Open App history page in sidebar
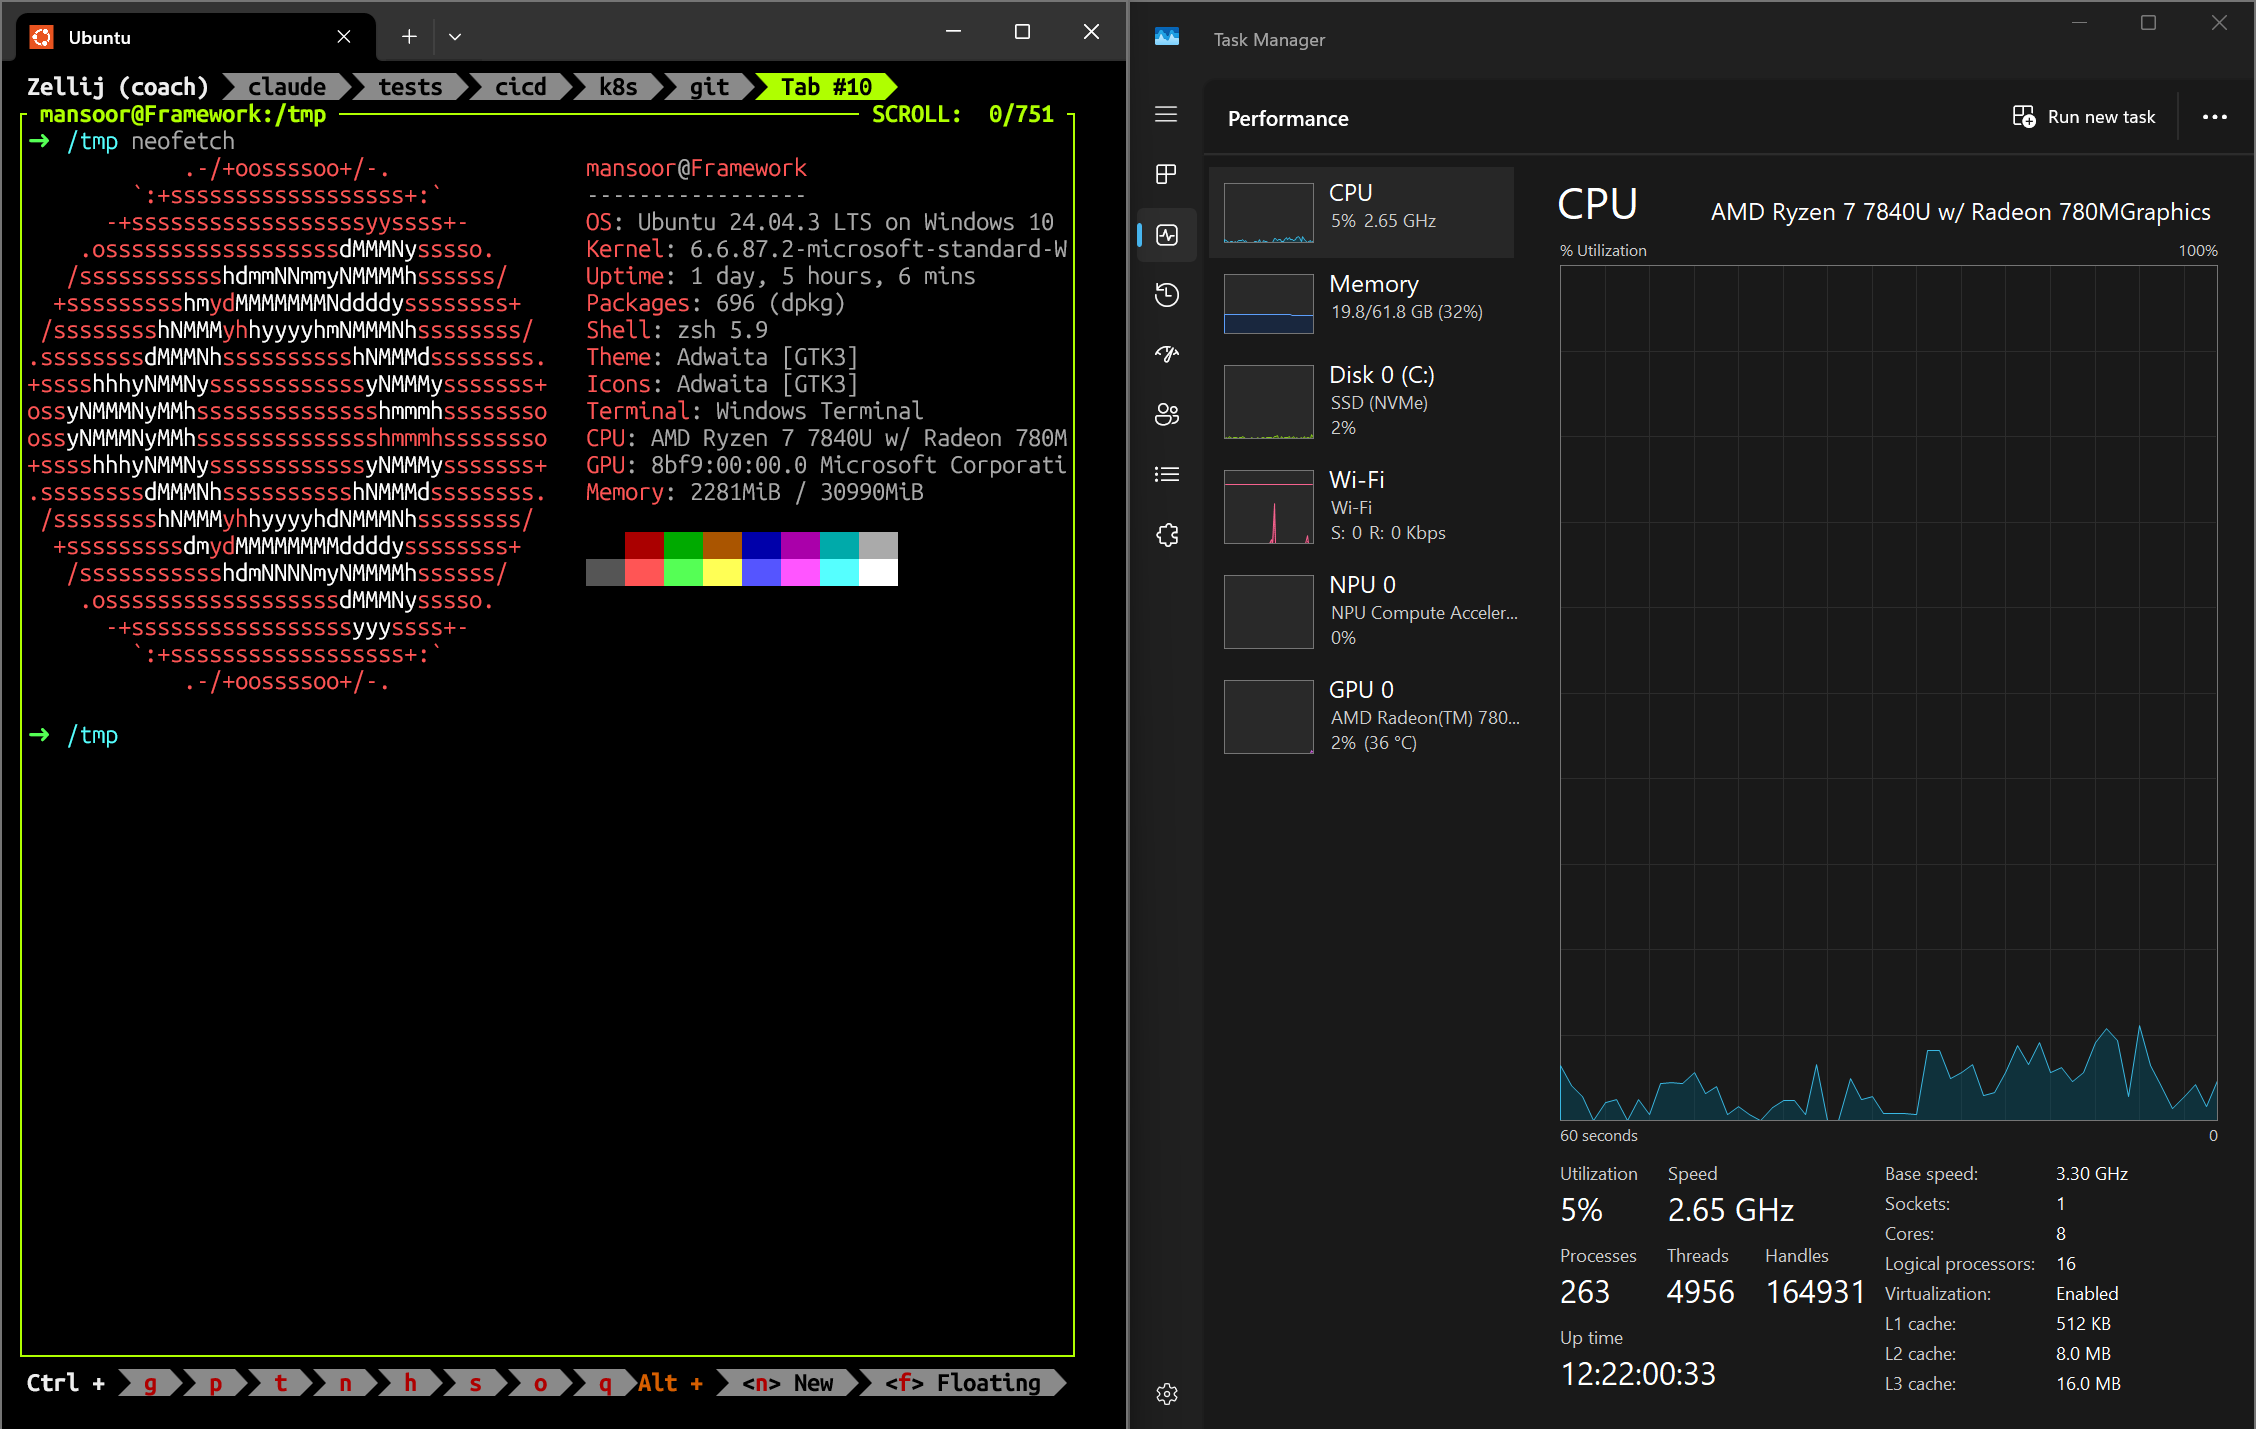The height and width of the screenshot is (1429, 2256). [1166, 295]
